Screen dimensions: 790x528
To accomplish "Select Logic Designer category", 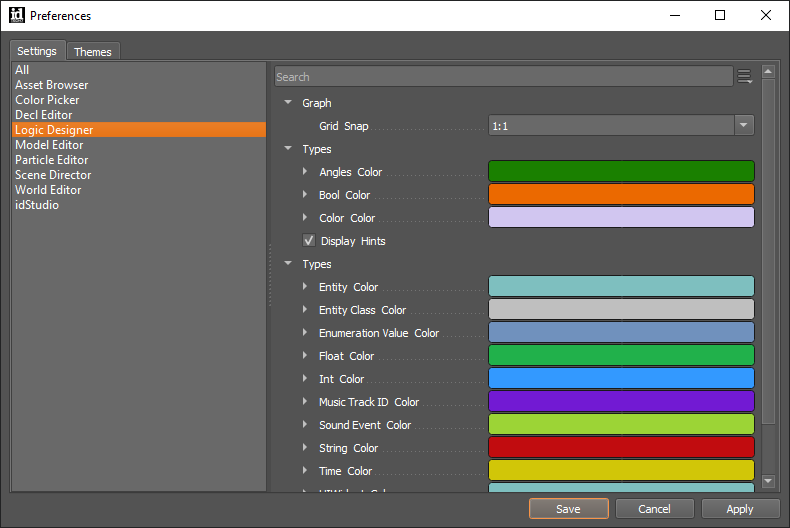I will coord(139,129).
